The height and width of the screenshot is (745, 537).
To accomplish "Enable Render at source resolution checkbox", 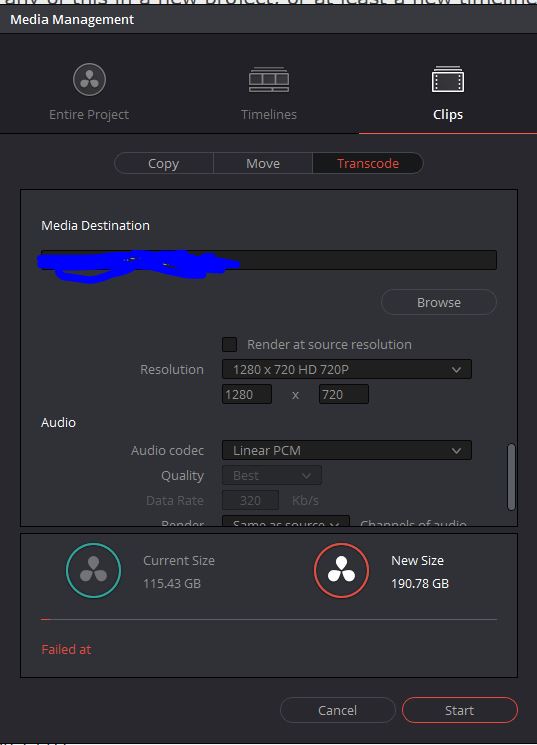I will tap(230, 344).
